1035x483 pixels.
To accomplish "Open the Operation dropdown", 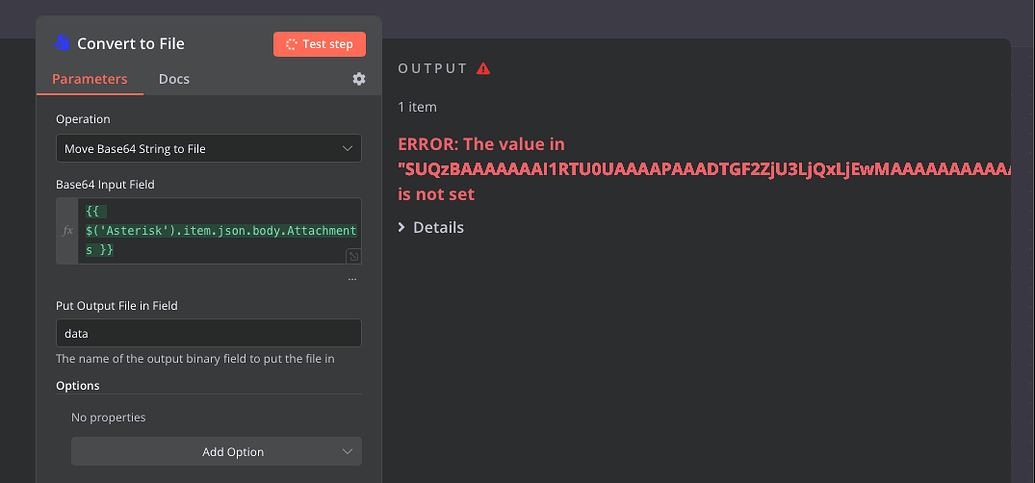I will (x=209, y=148).
